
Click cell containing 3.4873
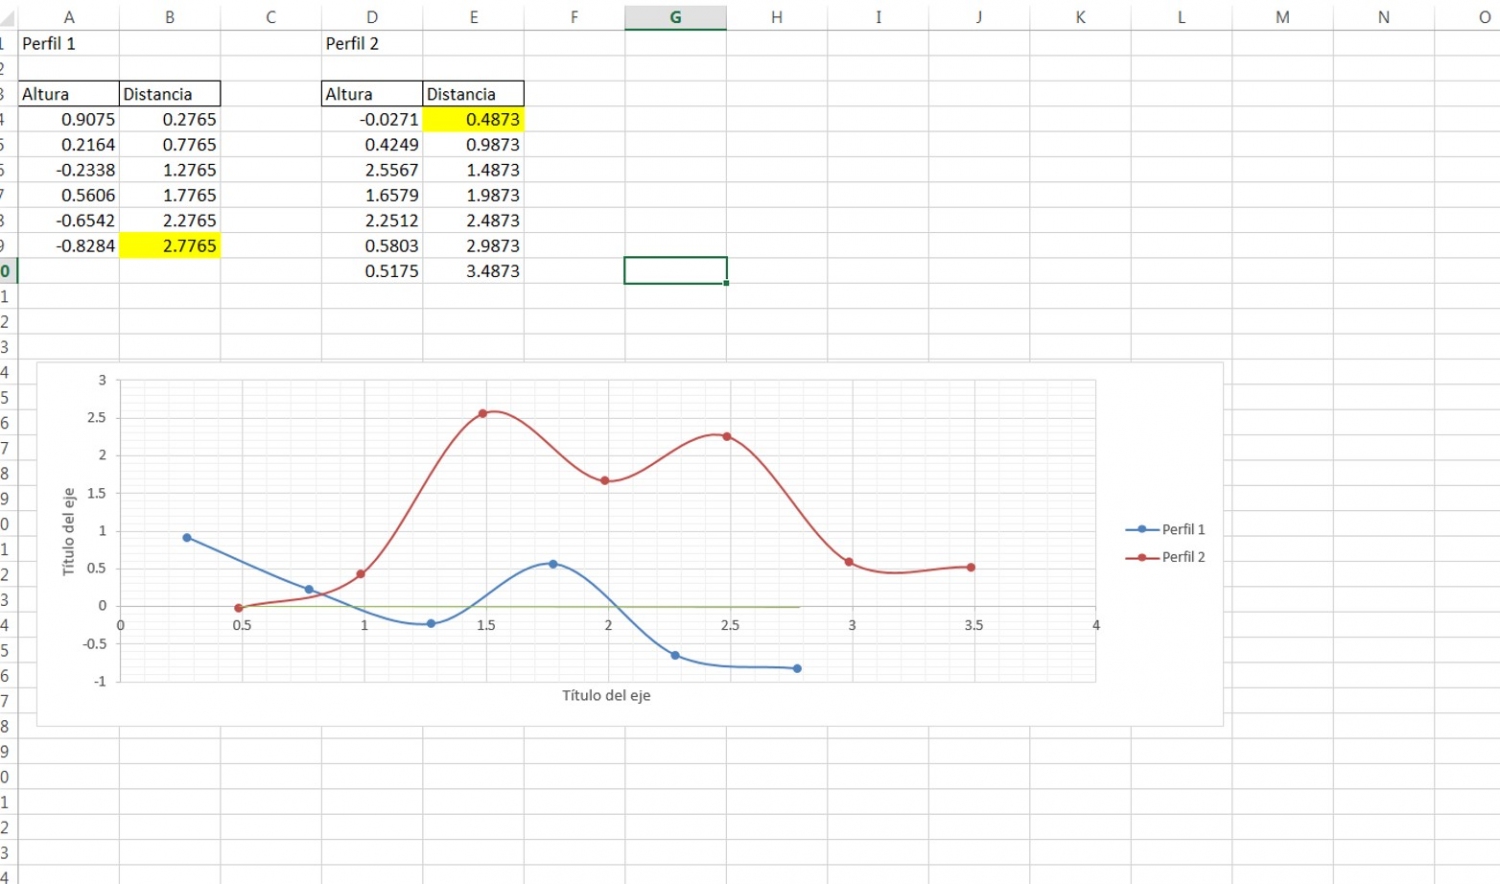click(473, 271)
